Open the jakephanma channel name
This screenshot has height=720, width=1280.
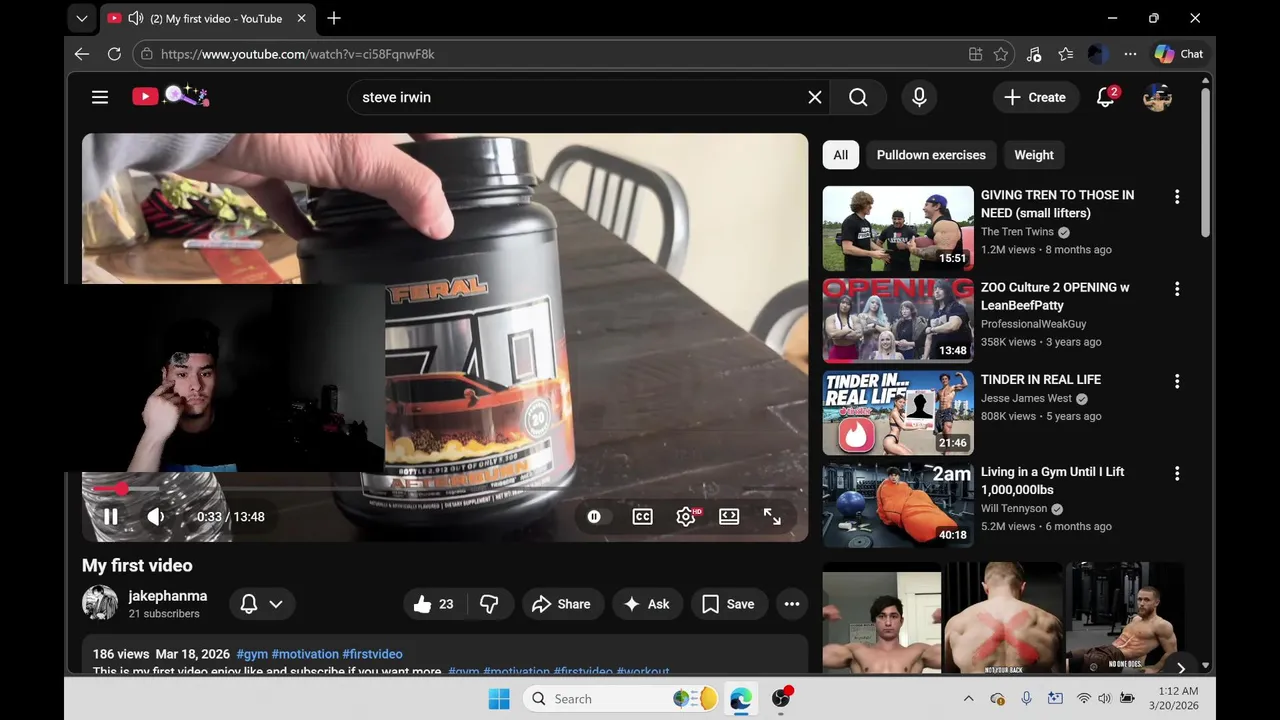tap(168, 596)
